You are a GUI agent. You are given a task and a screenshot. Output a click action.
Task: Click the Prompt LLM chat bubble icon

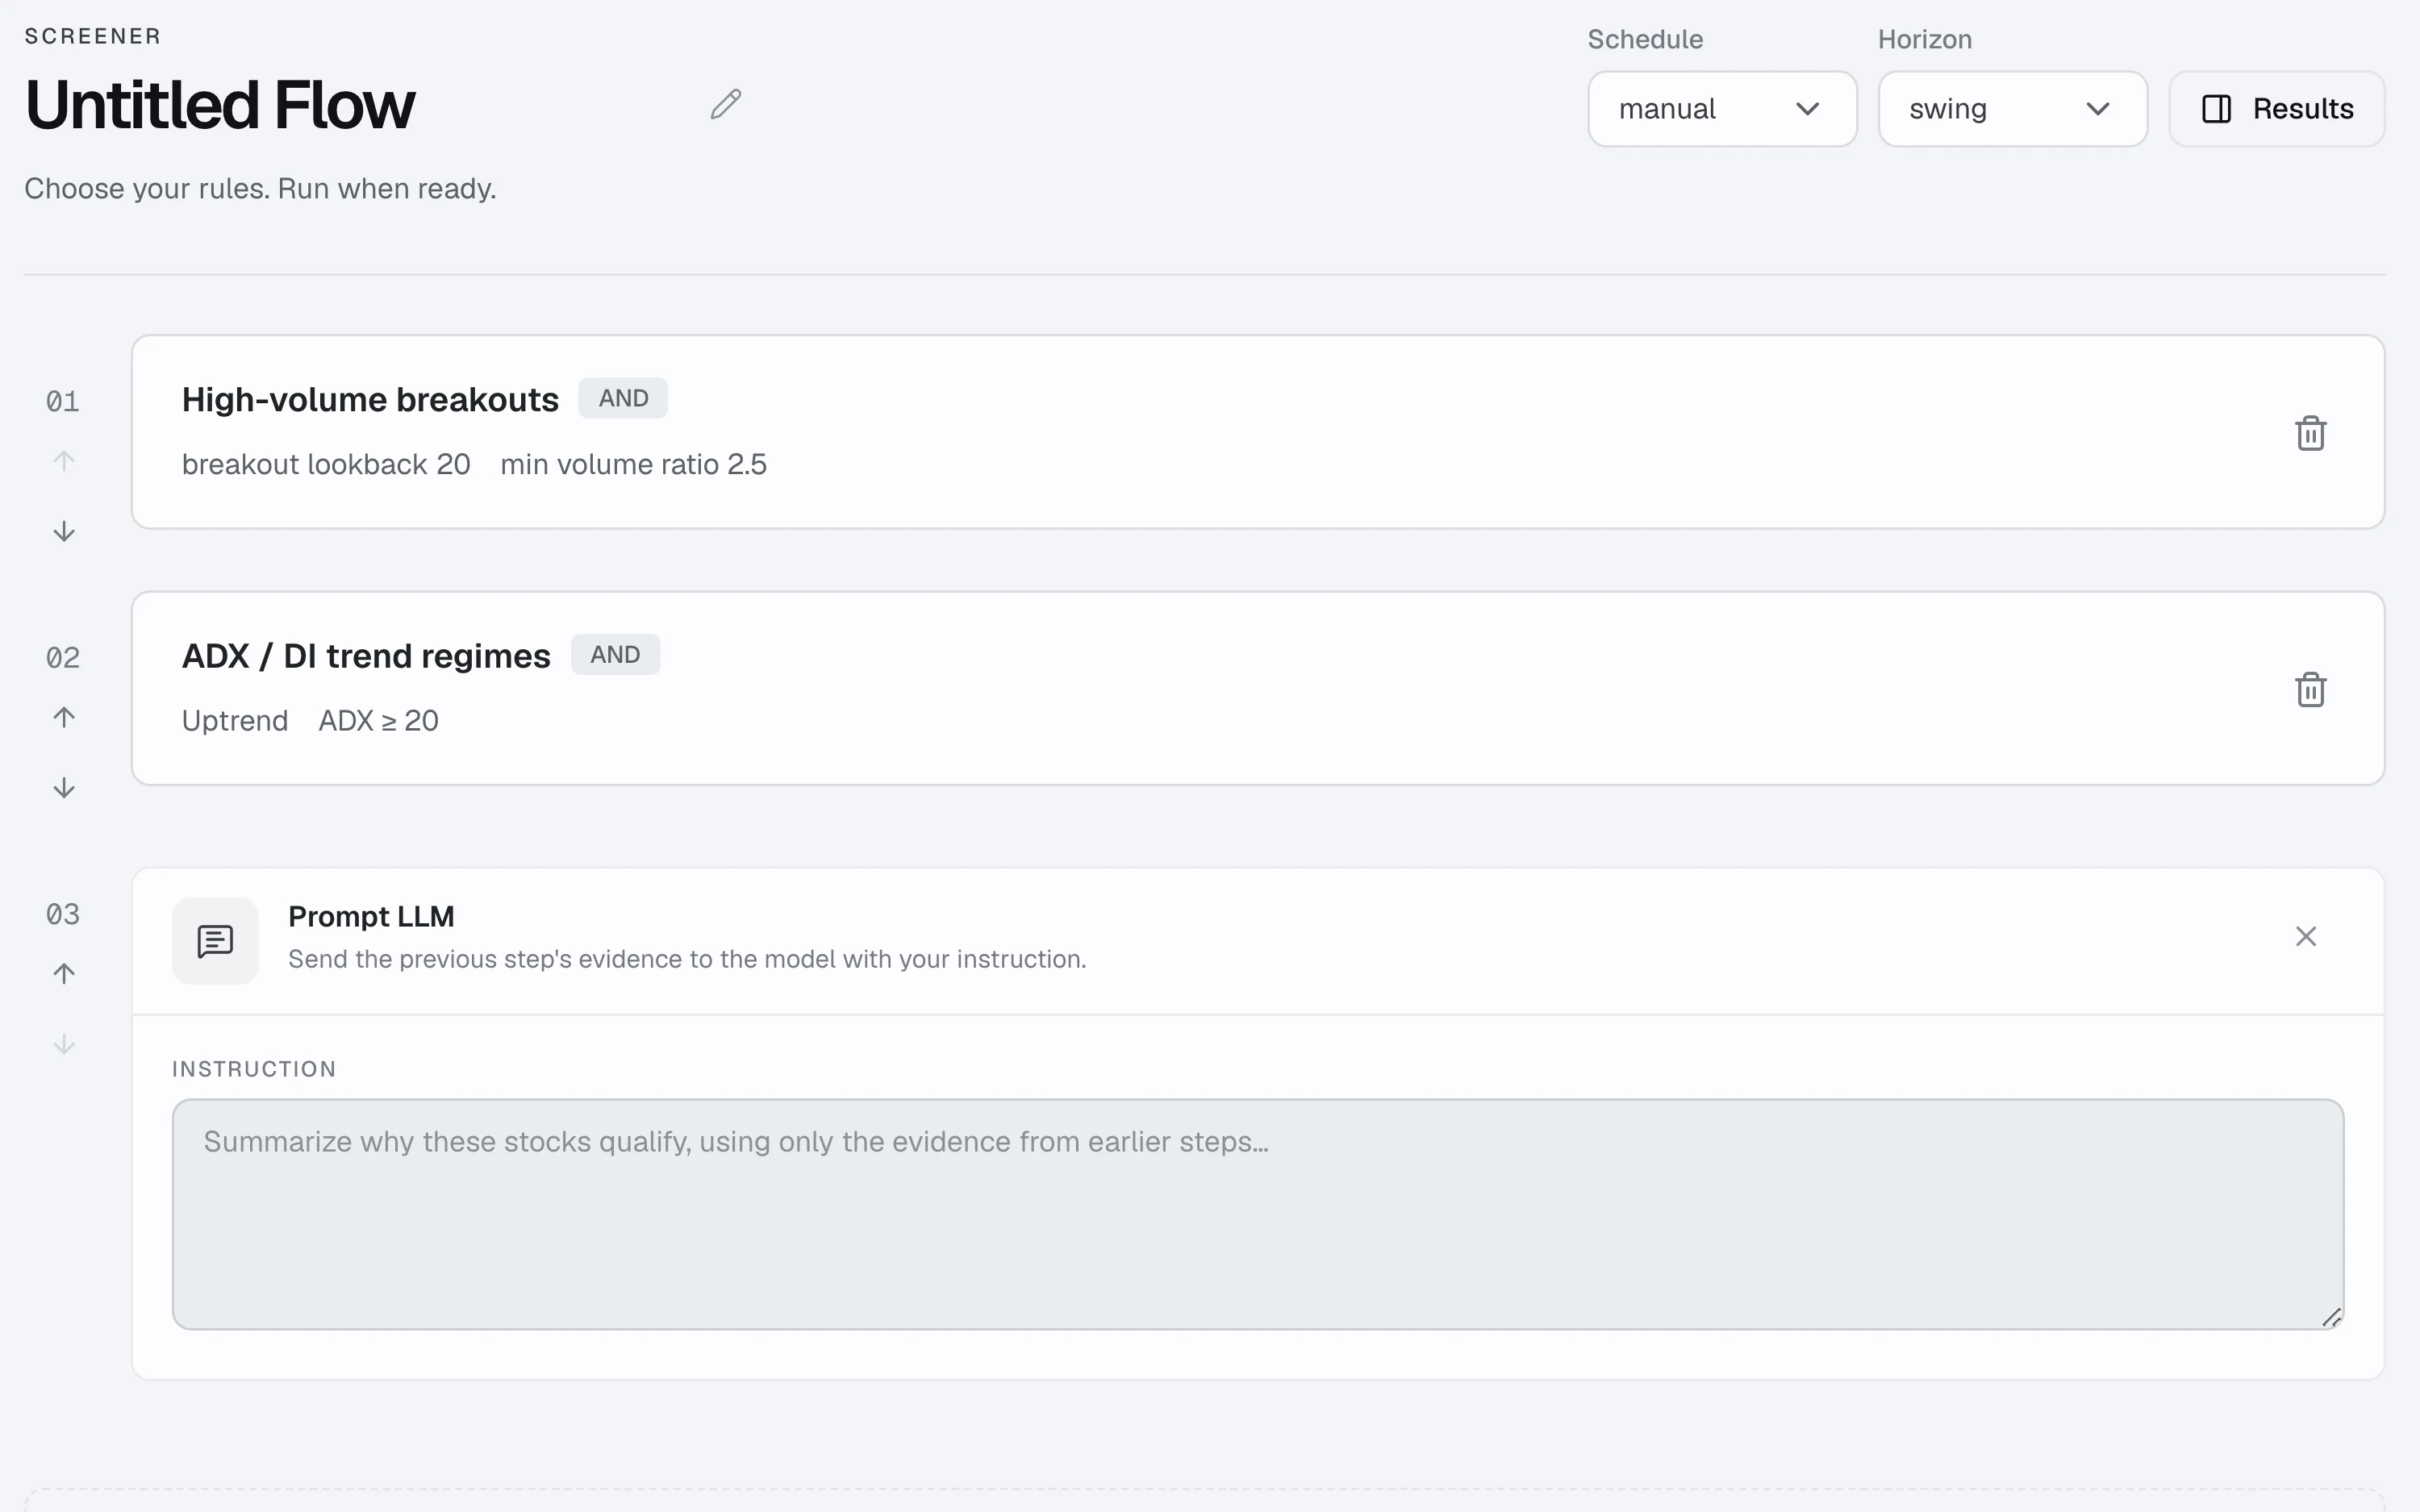(215, 941)
